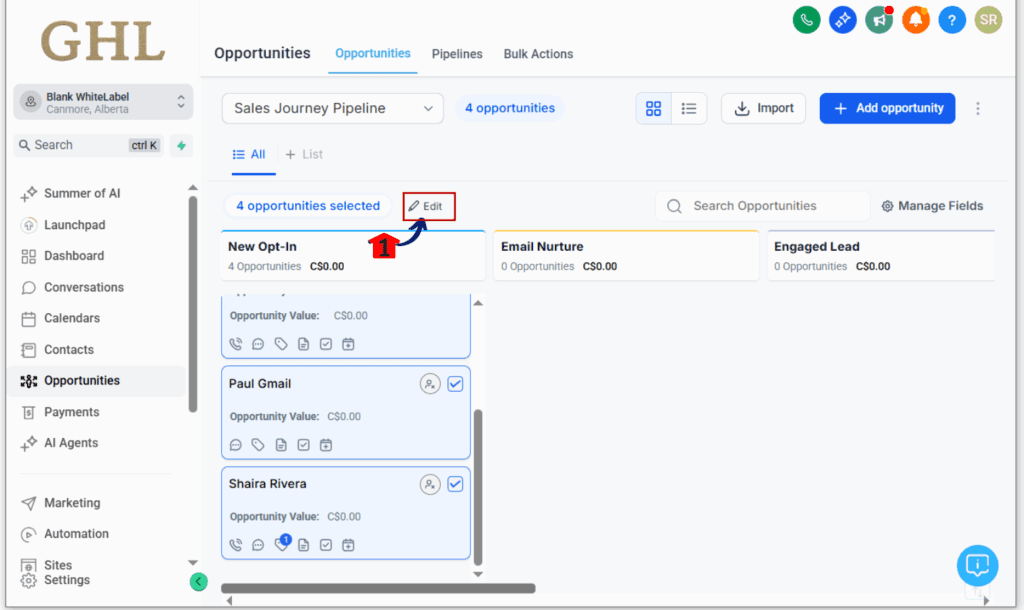
Task: Switch to board grid view icon
Action: pyautogui.click(x=653, y=108)
